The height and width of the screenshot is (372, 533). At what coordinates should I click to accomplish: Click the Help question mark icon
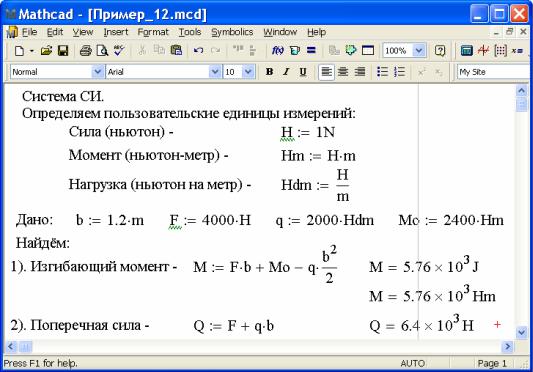coord(440,51)
